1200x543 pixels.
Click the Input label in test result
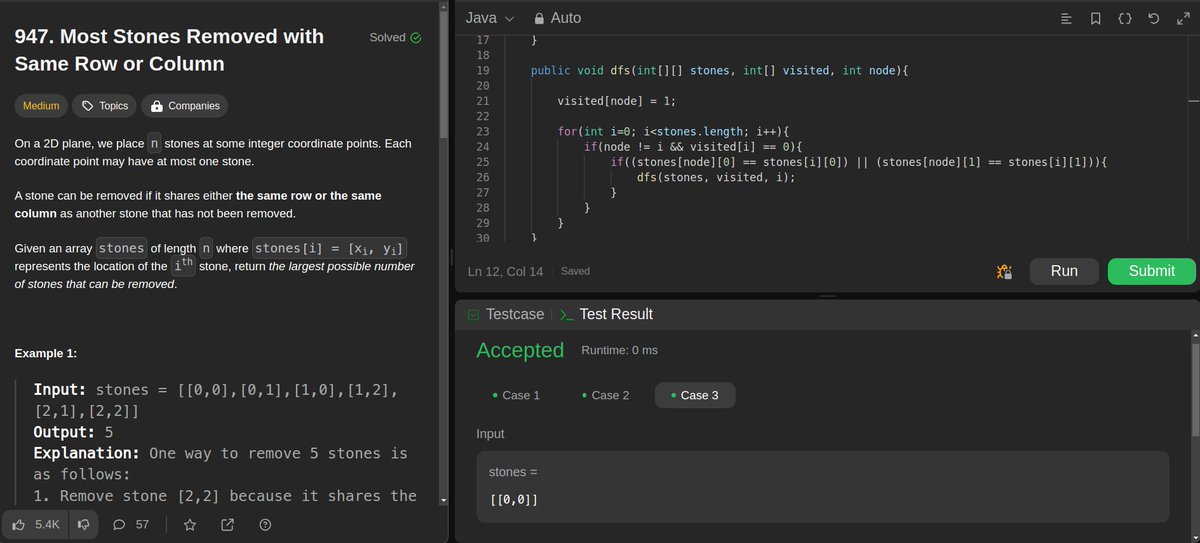tap(491, 434)
